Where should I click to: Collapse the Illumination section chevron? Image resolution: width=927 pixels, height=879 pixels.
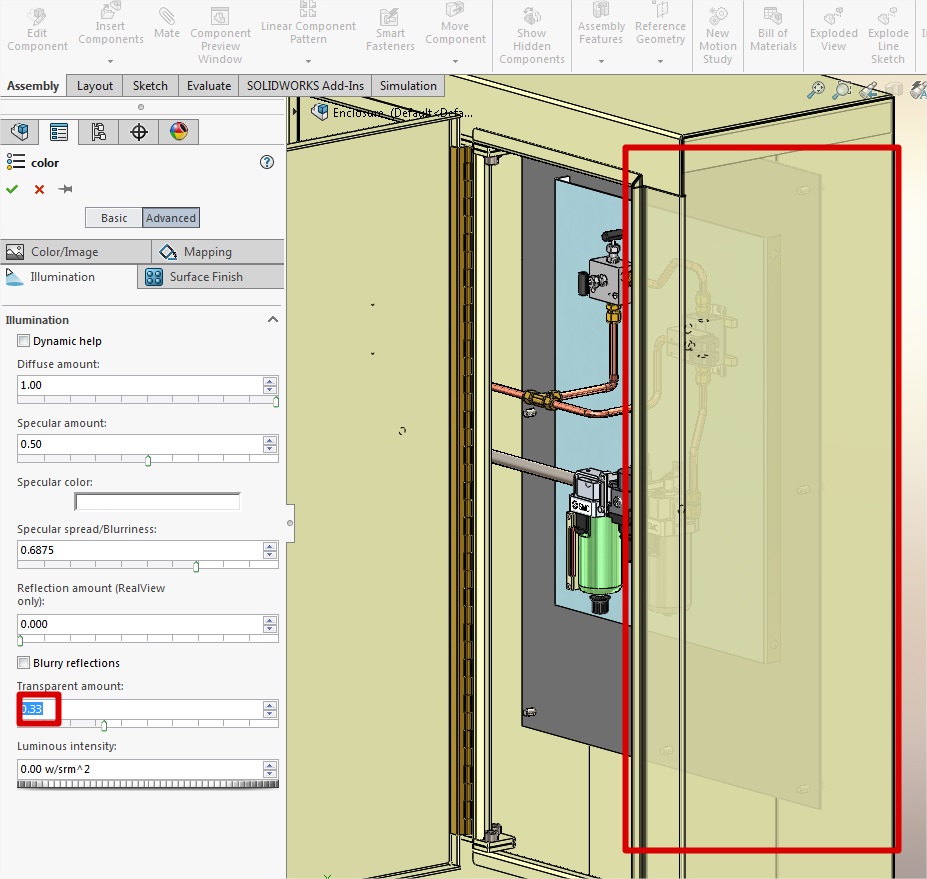tap(272, 320)
